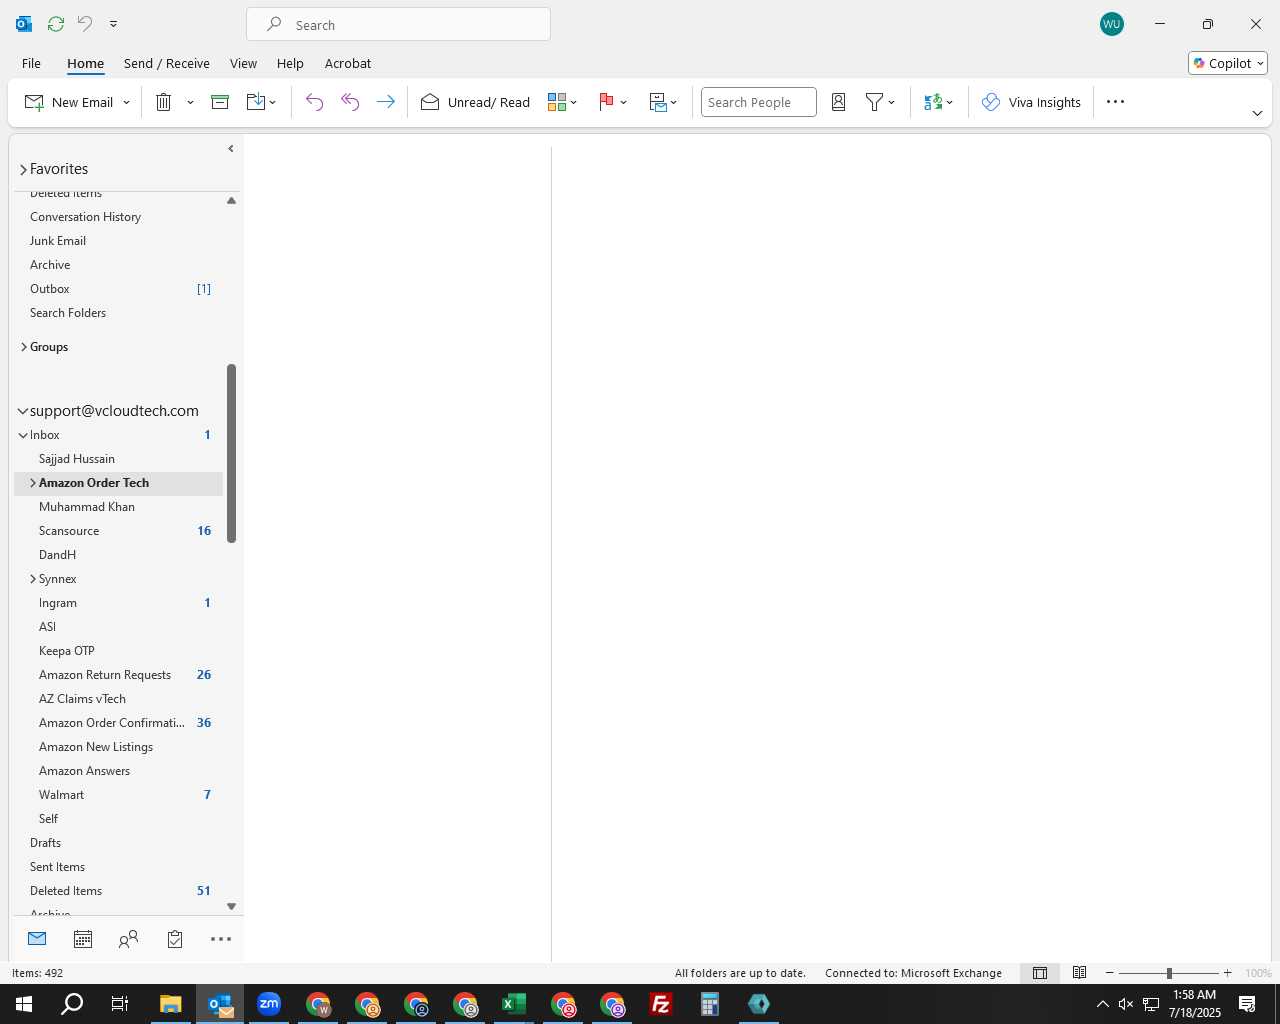The height and width of the screenshot is (1024, 1280).
Task: Click the Reading view icon in status bar
Action: 1080,973
